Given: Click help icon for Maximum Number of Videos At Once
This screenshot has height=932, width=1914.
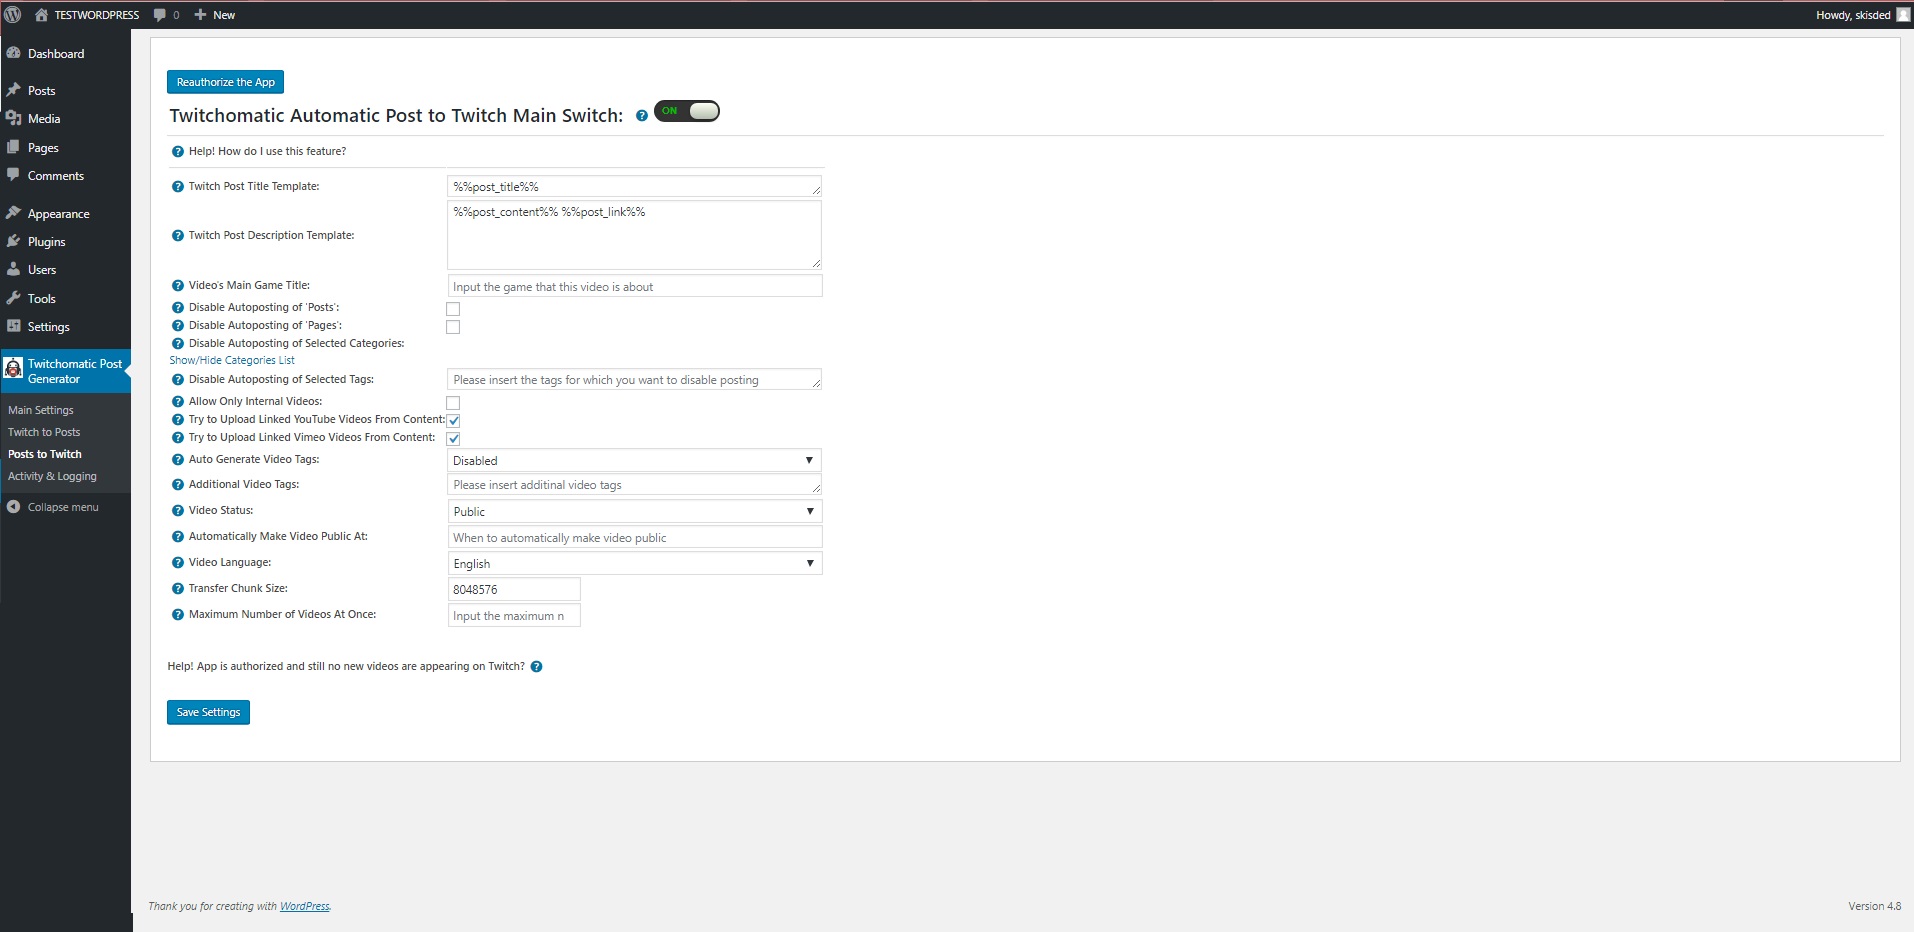Looking at the screenshot, I should [x=178, y=614].
